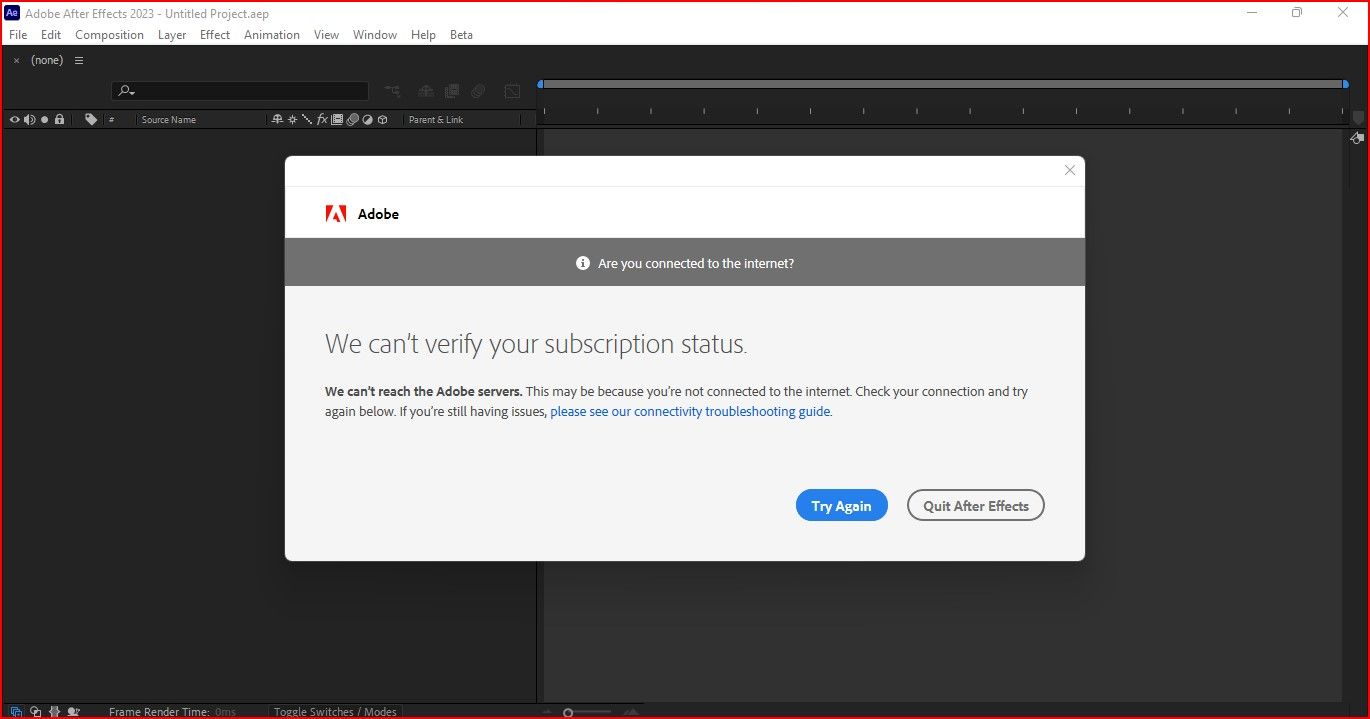Viewport: 1370px width, 719px height.
Task: Open the Graph Editor icon
Action: tap(512, 91)
